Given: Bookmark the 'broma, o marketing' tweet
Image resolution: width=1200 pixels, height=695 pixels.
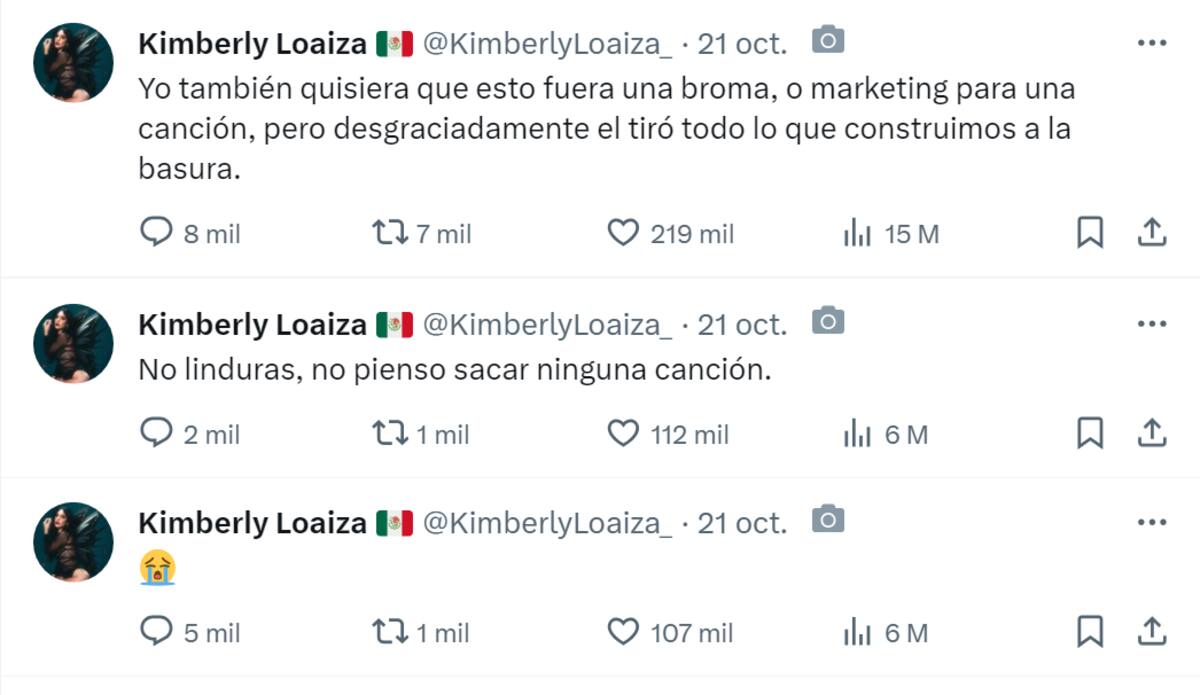Looking at the screenshot, I should (1089, 233).
